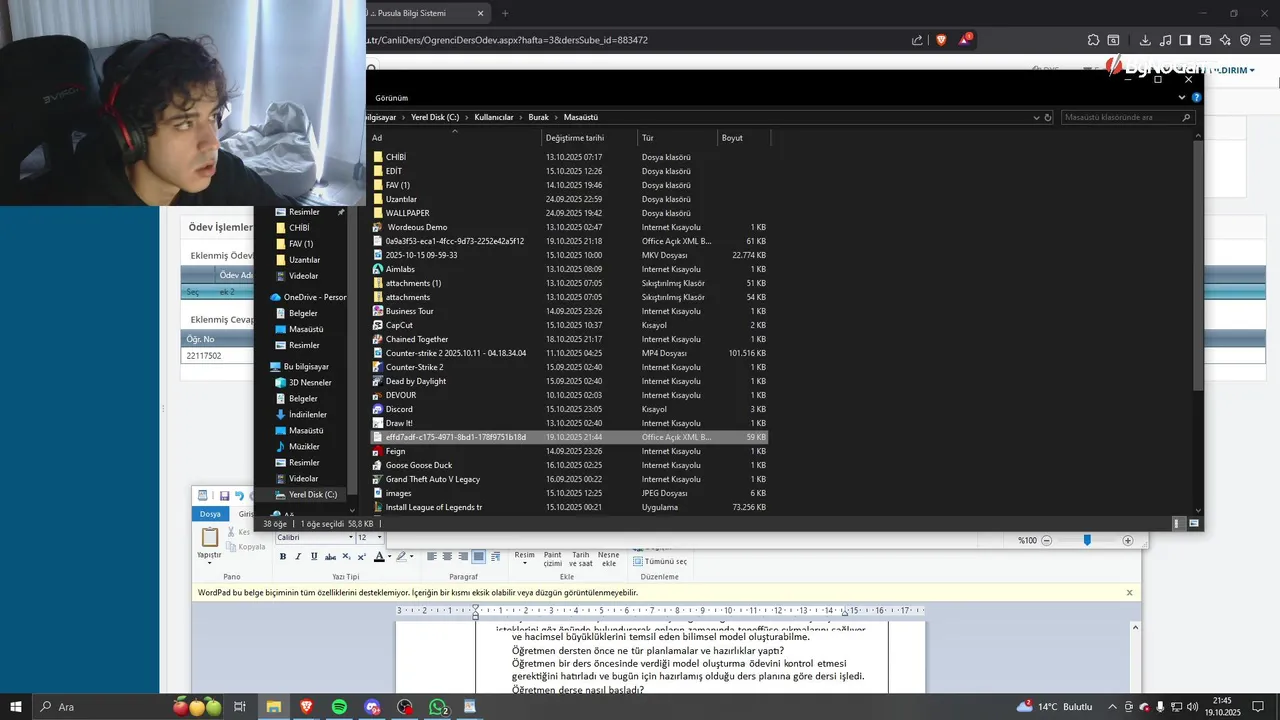Close the WordPad yellow notification bar
This screenshot has height=720, width=1280.
[x=1130, y=593]
